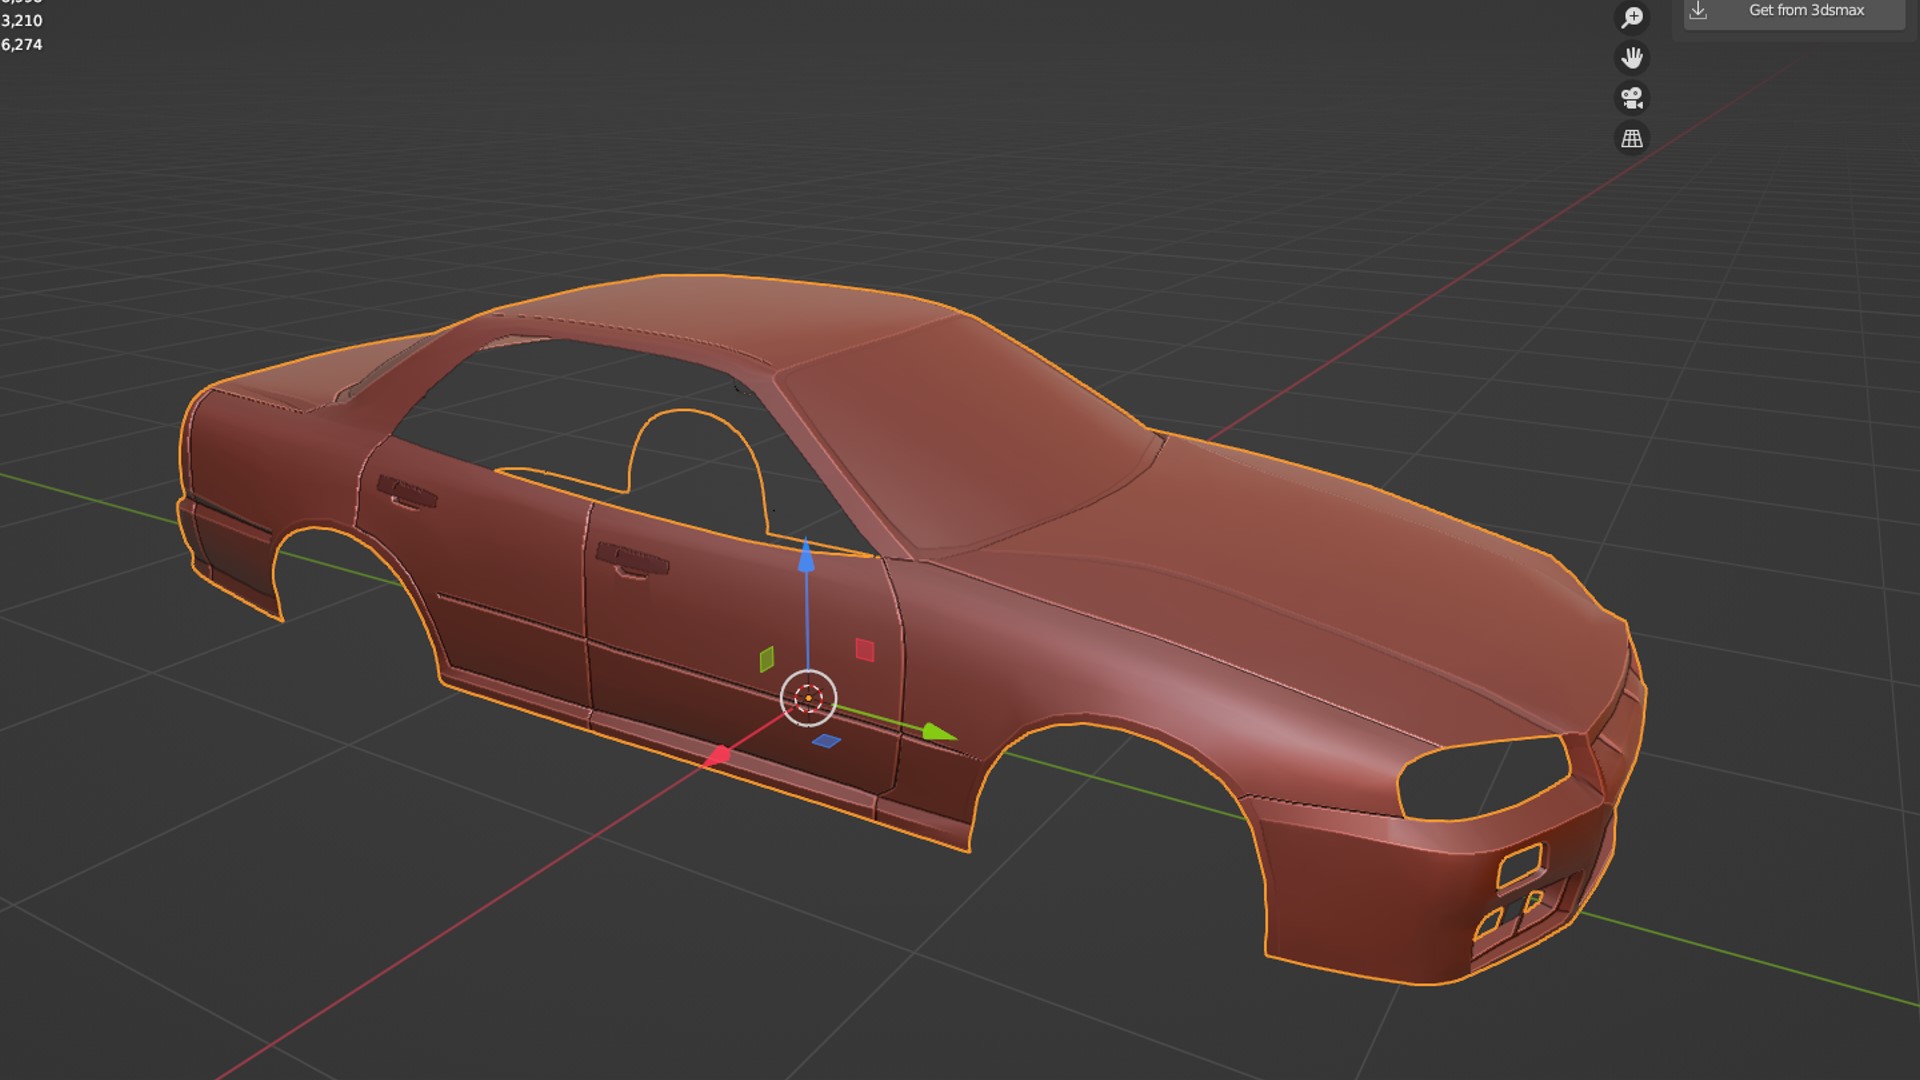Image resolution: width=1920 pixels, height=1080 pixels.
Task: Click the headlight opening on the car
Action: click(x=1482, y=779)
